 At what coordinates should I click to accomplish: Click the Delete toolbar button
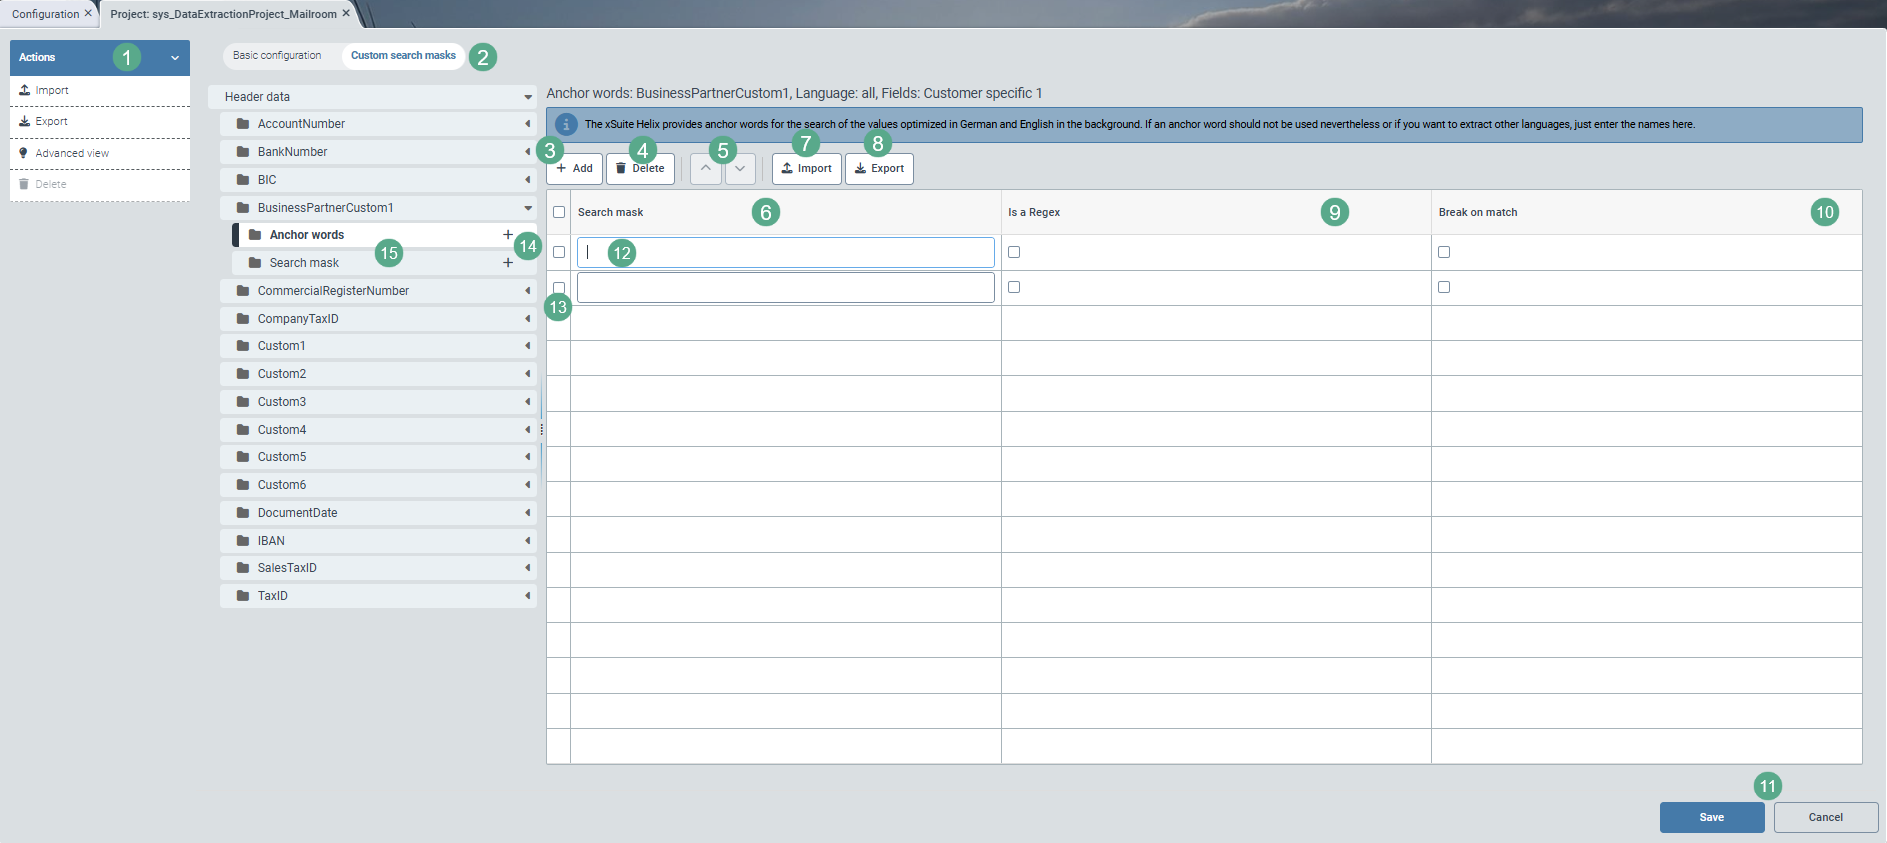point(640,169)
